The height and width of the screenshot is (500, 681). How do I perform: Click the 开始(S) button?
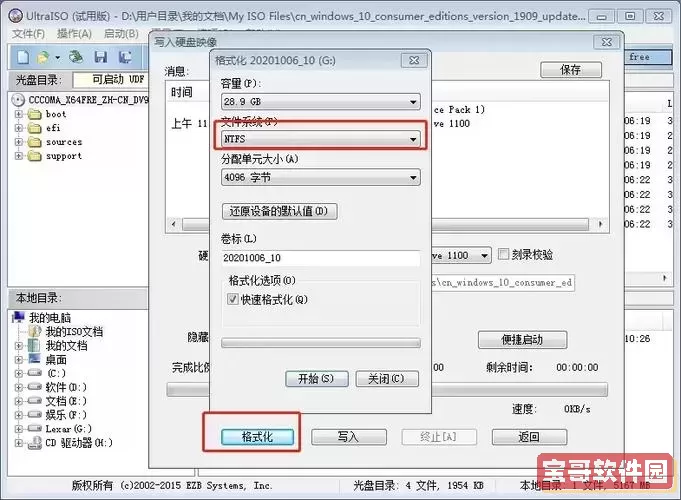click(316, 378)
